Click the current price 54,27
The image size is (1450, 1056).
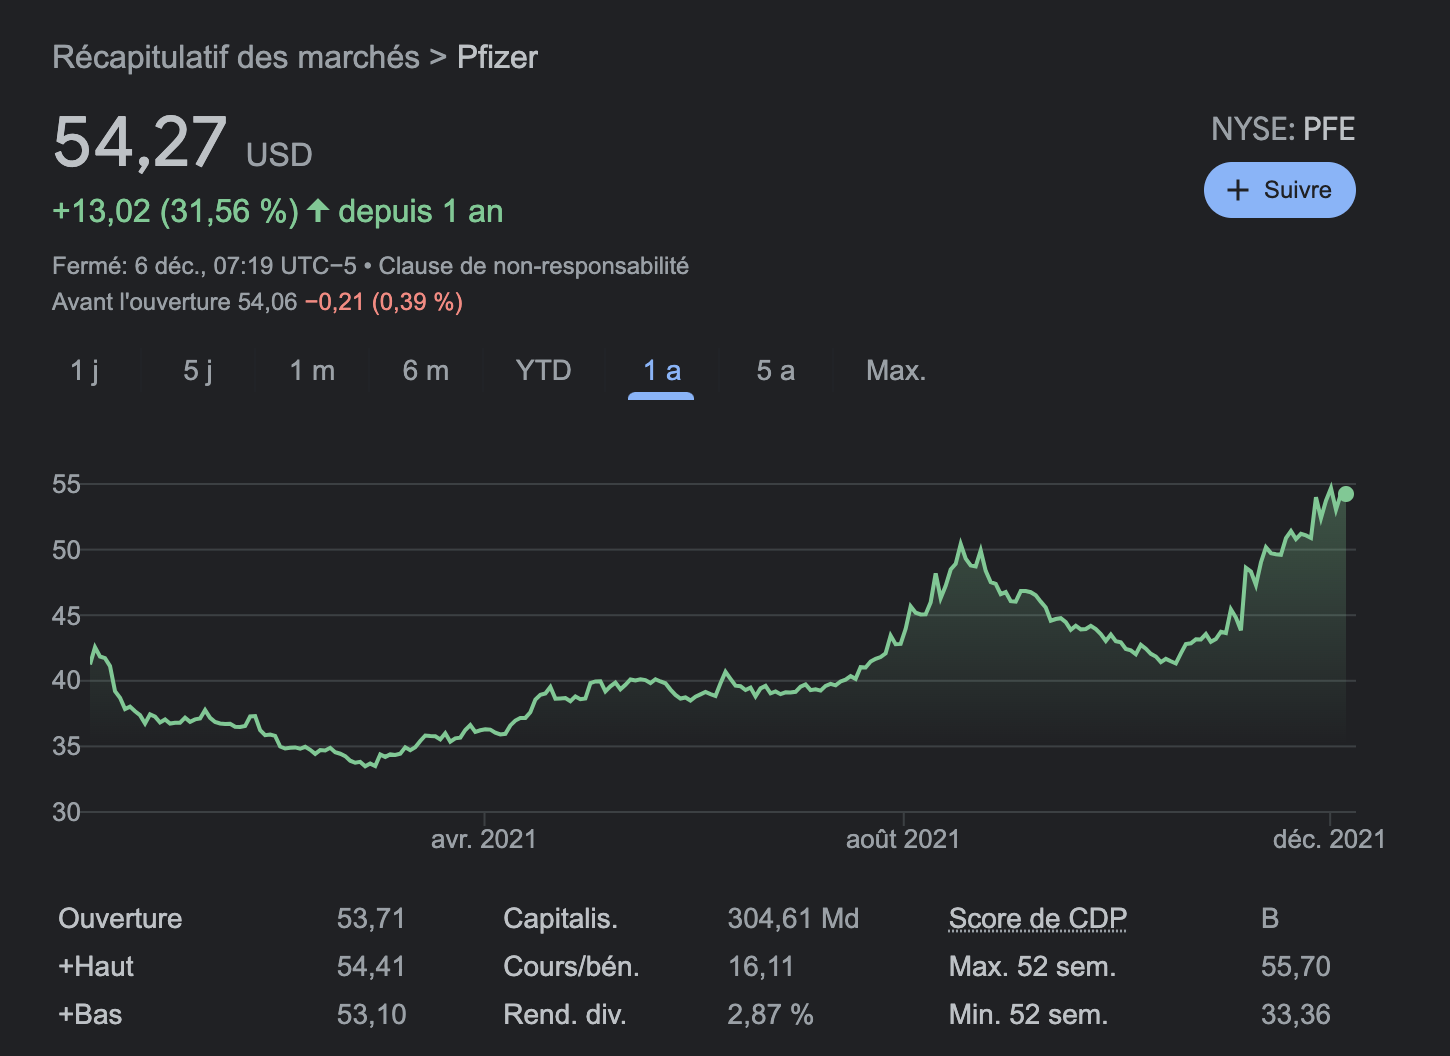pos(140,142)
